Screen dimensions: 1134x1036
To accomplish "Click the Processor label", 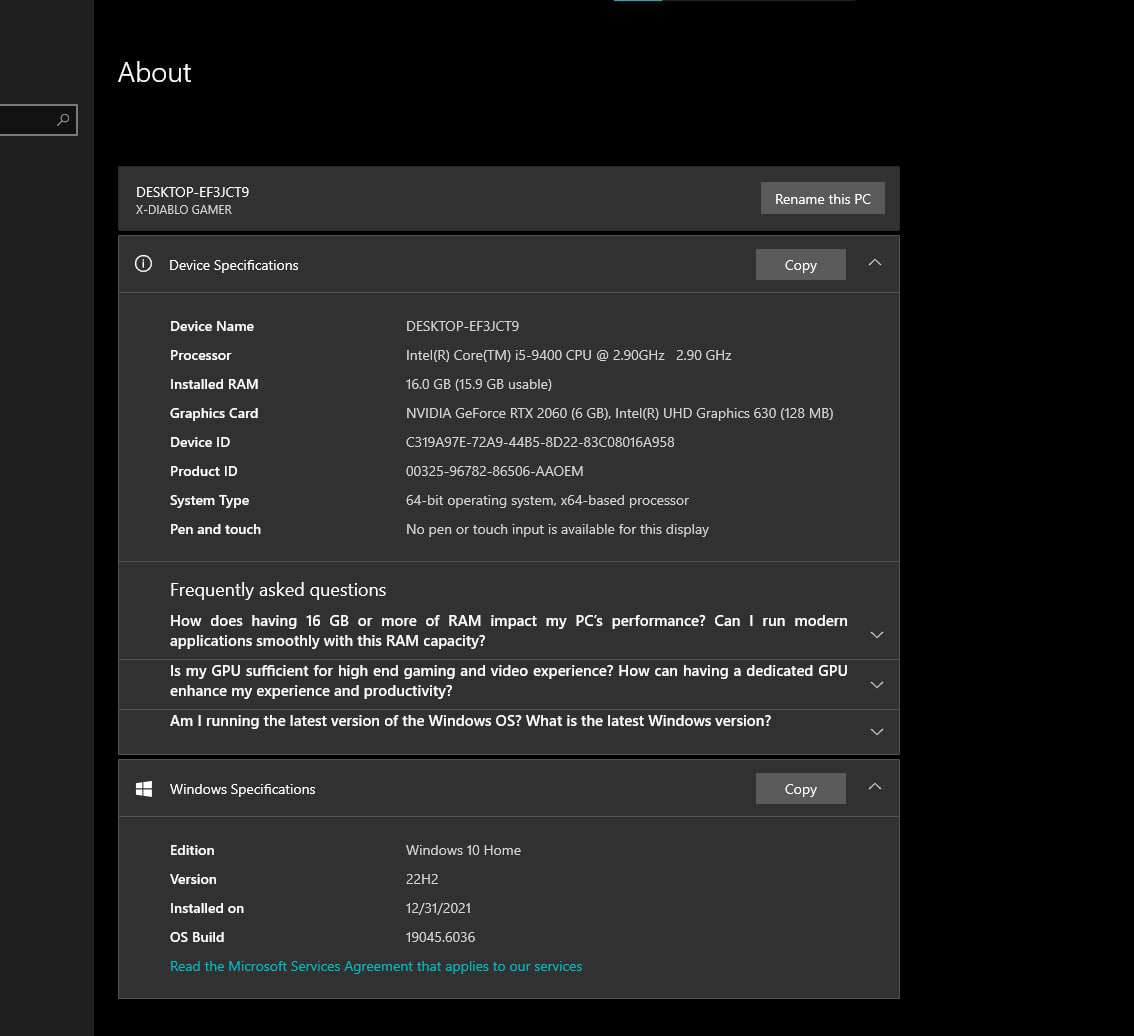I will [200, 355].
